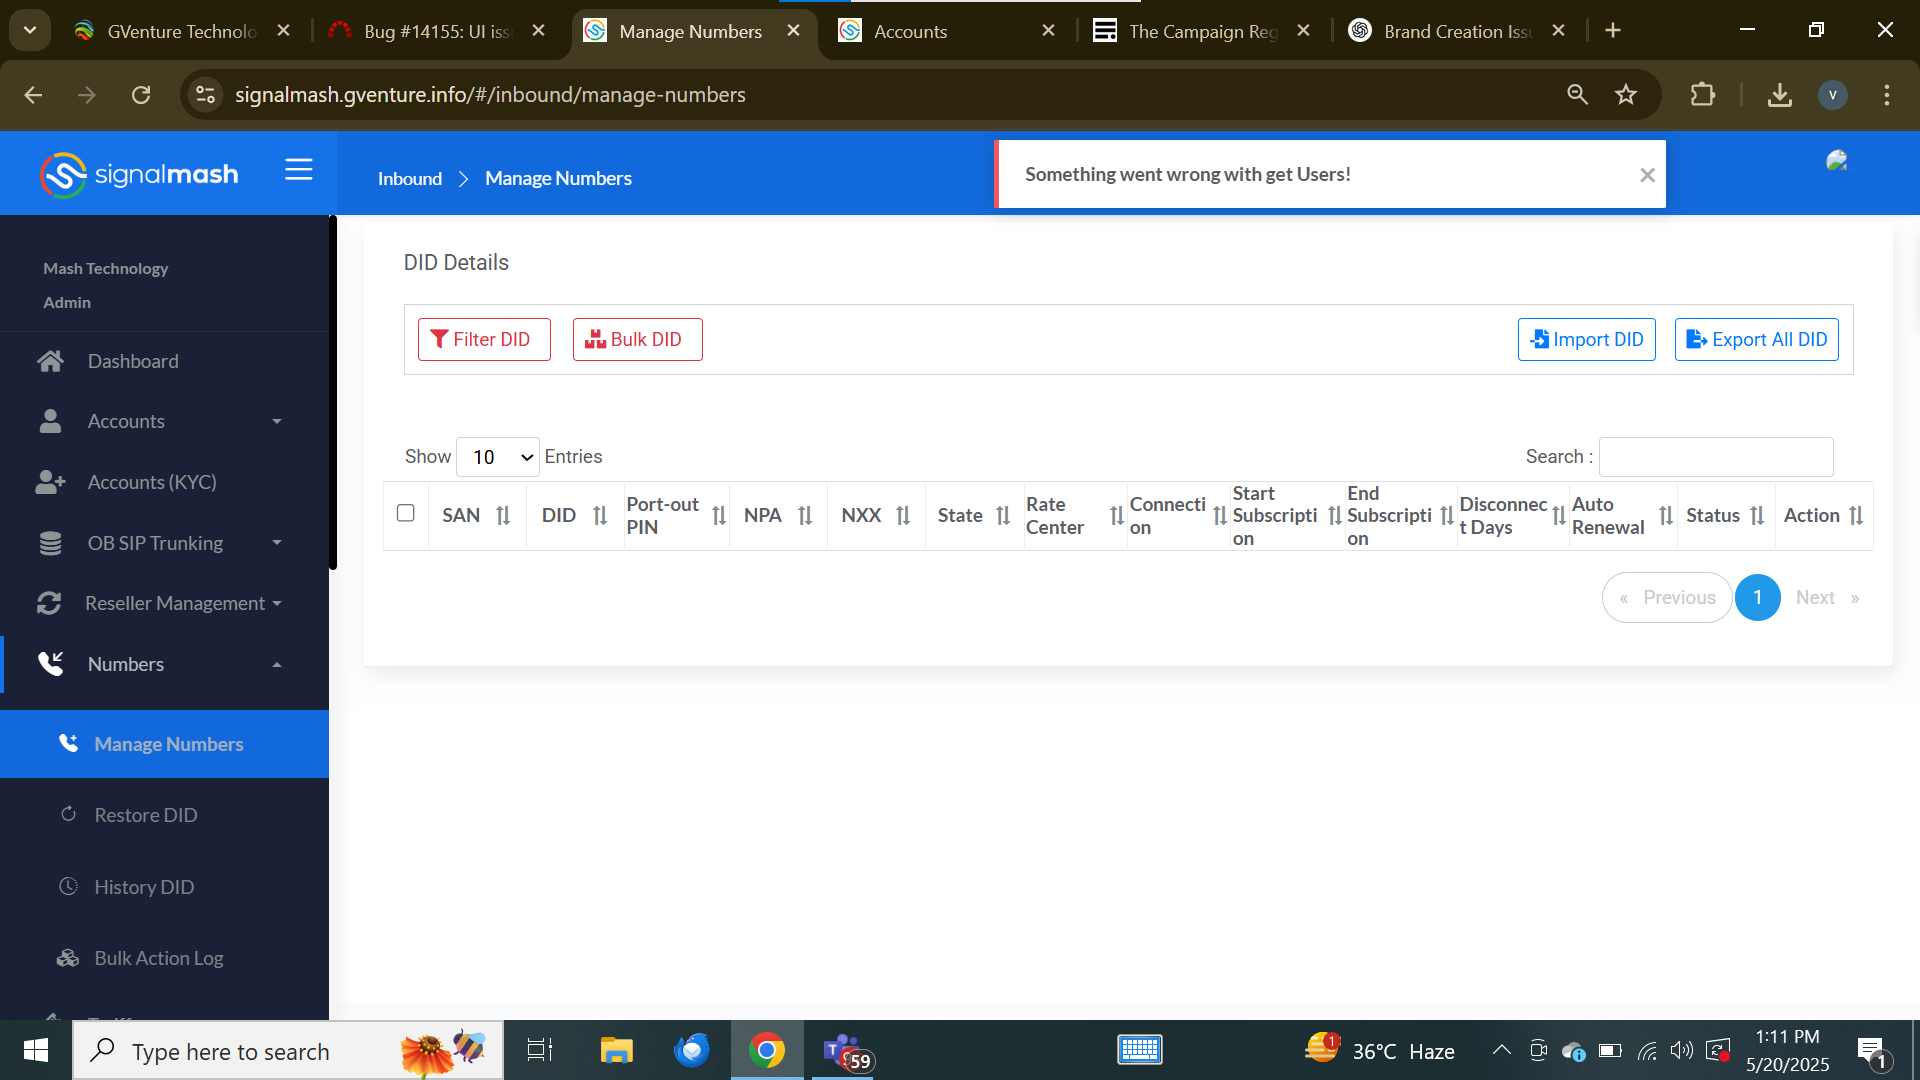Sort by the Status column

1757,516
